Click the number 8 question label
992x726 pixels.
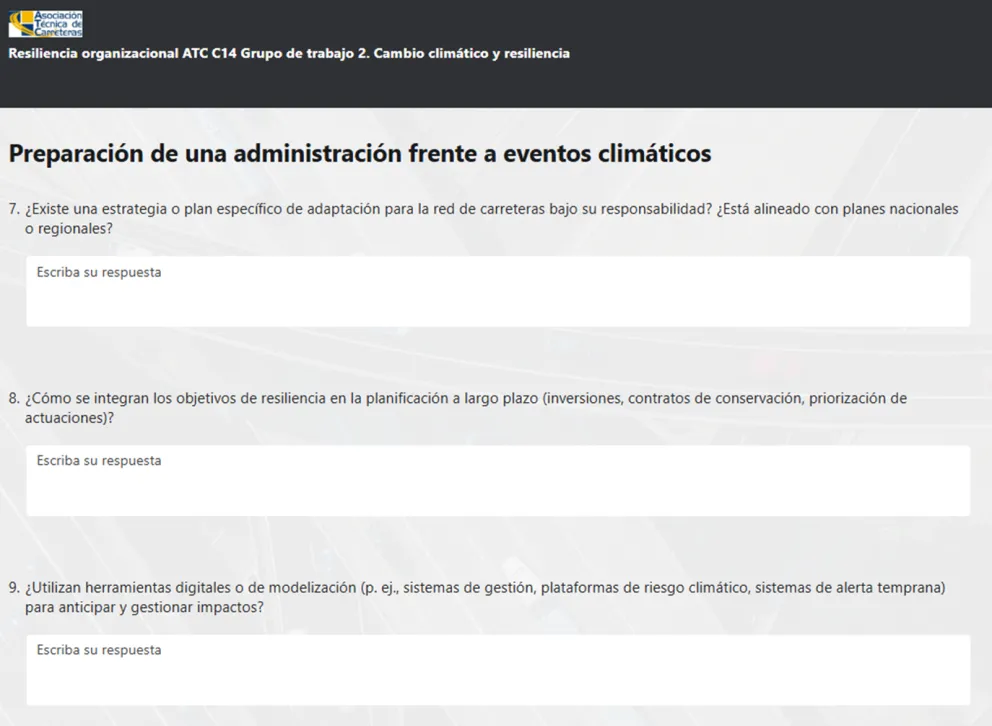click(x=14, y=398)
